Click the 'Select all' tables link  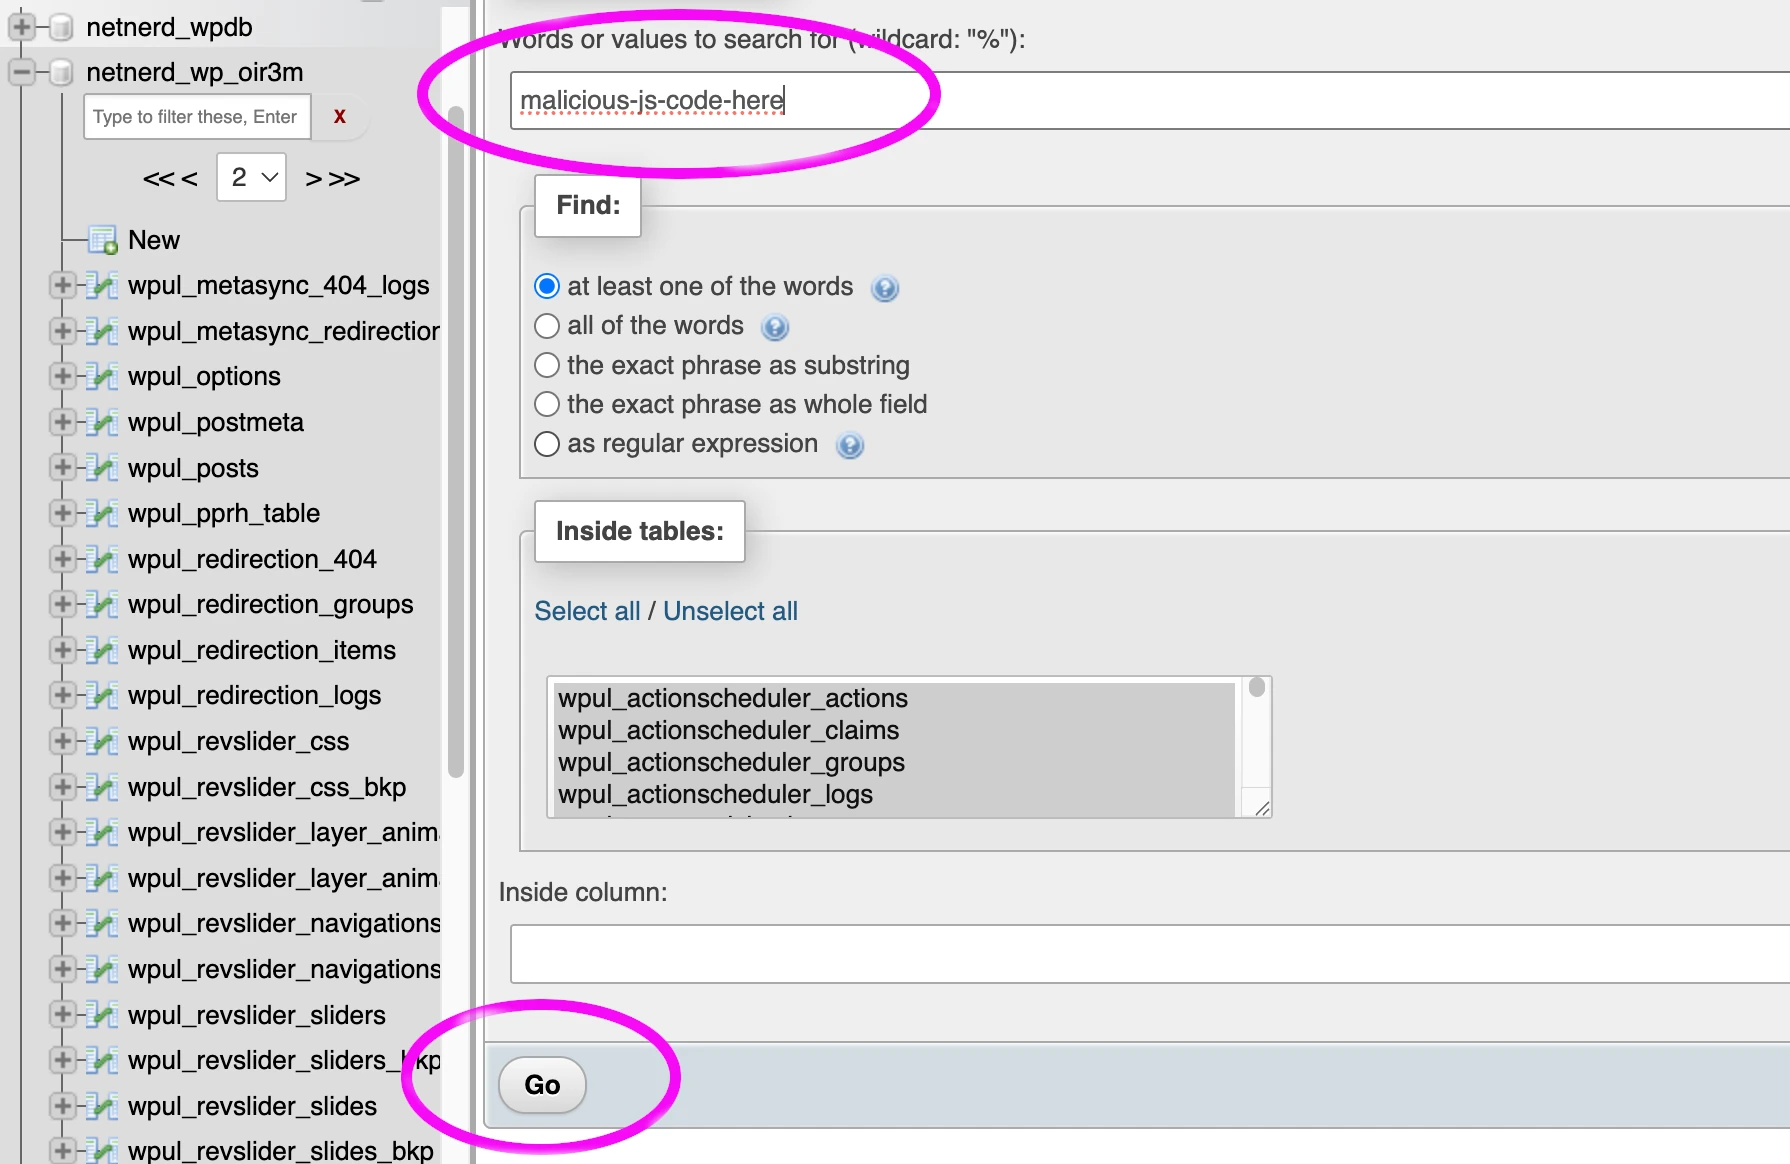pos(587,610)
